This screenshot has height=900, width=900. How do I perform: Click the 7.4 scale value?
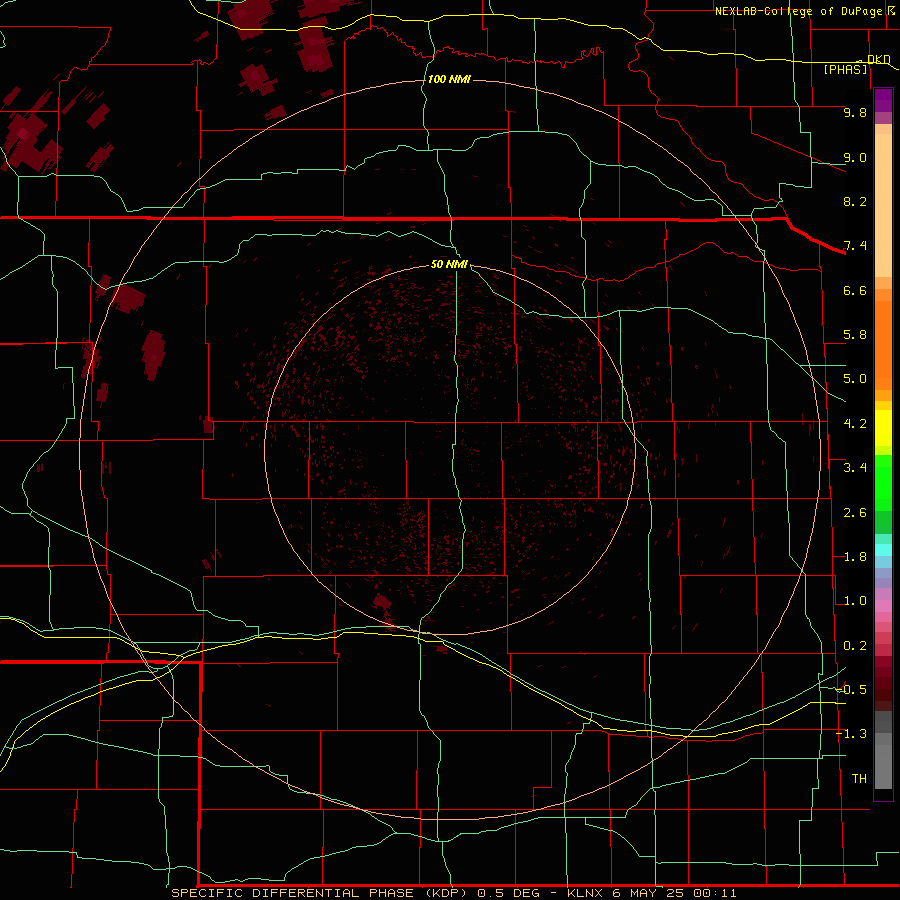(855, 246)
